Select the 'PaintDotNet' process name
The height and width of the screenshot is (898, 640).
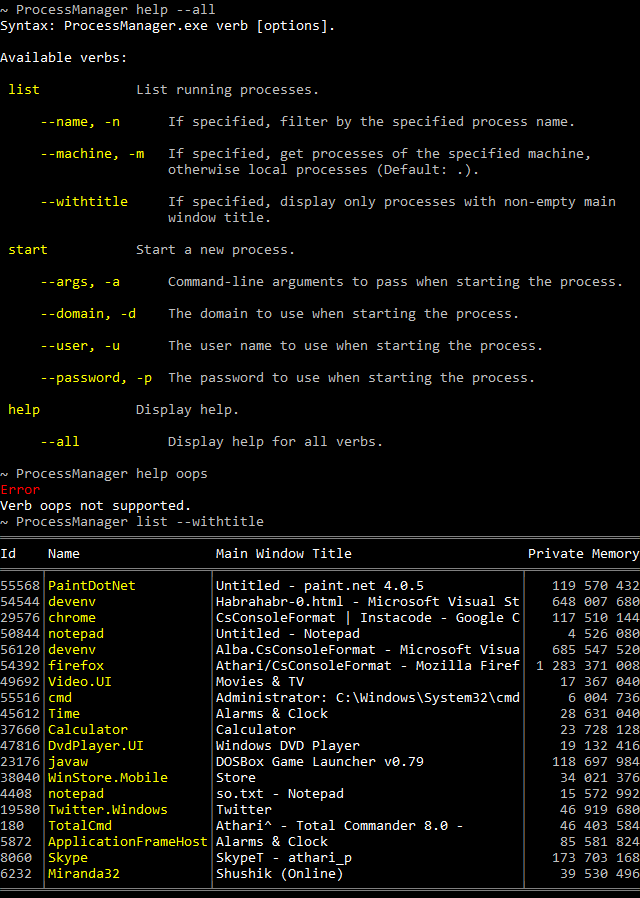92,586
